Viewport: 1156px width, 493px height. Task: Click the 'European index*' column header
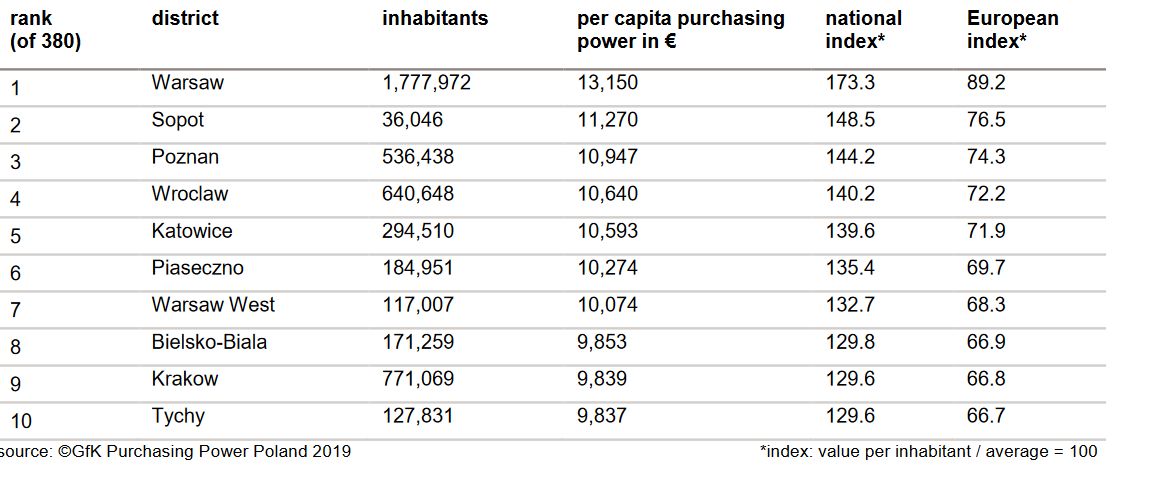tap(1012, 30)
